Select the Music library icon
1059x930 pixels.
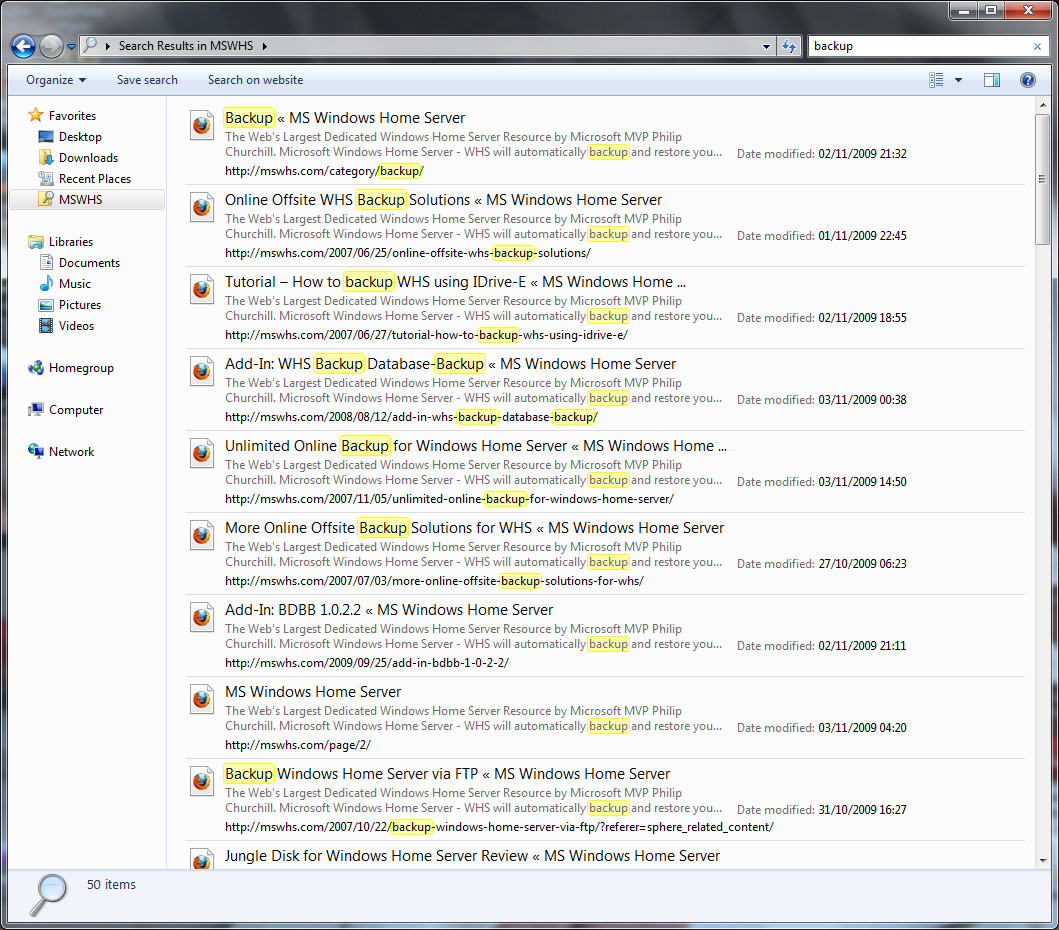tap(46, 284)
